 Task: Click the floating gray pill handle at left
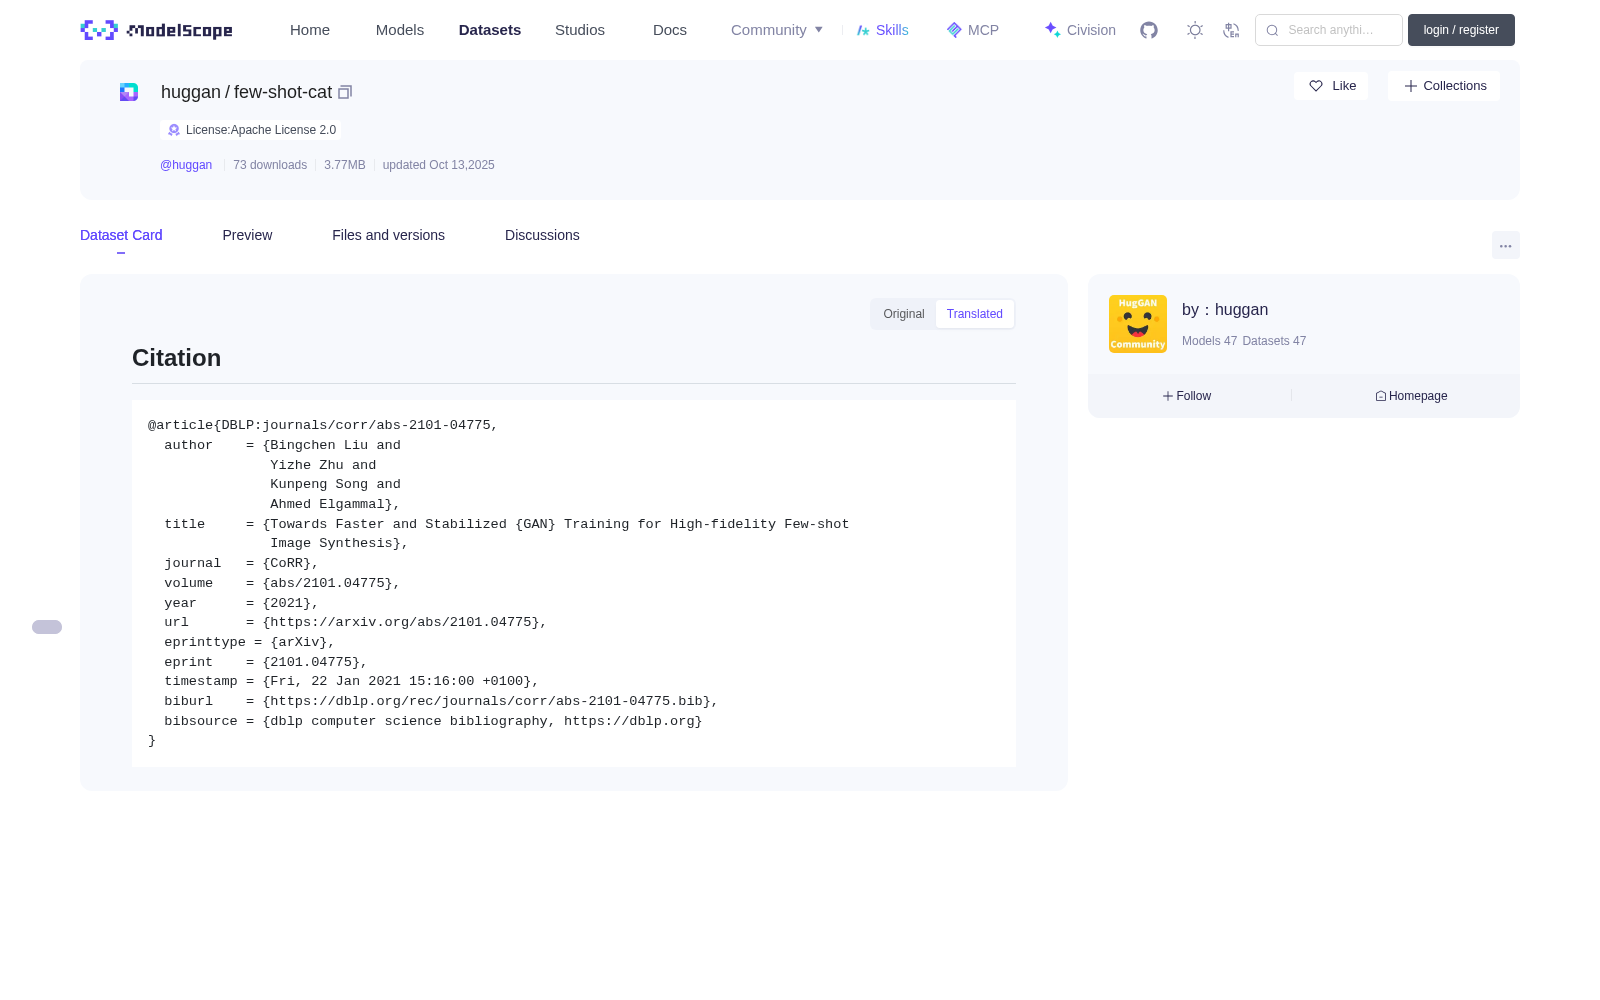click(x=47, y=627)
